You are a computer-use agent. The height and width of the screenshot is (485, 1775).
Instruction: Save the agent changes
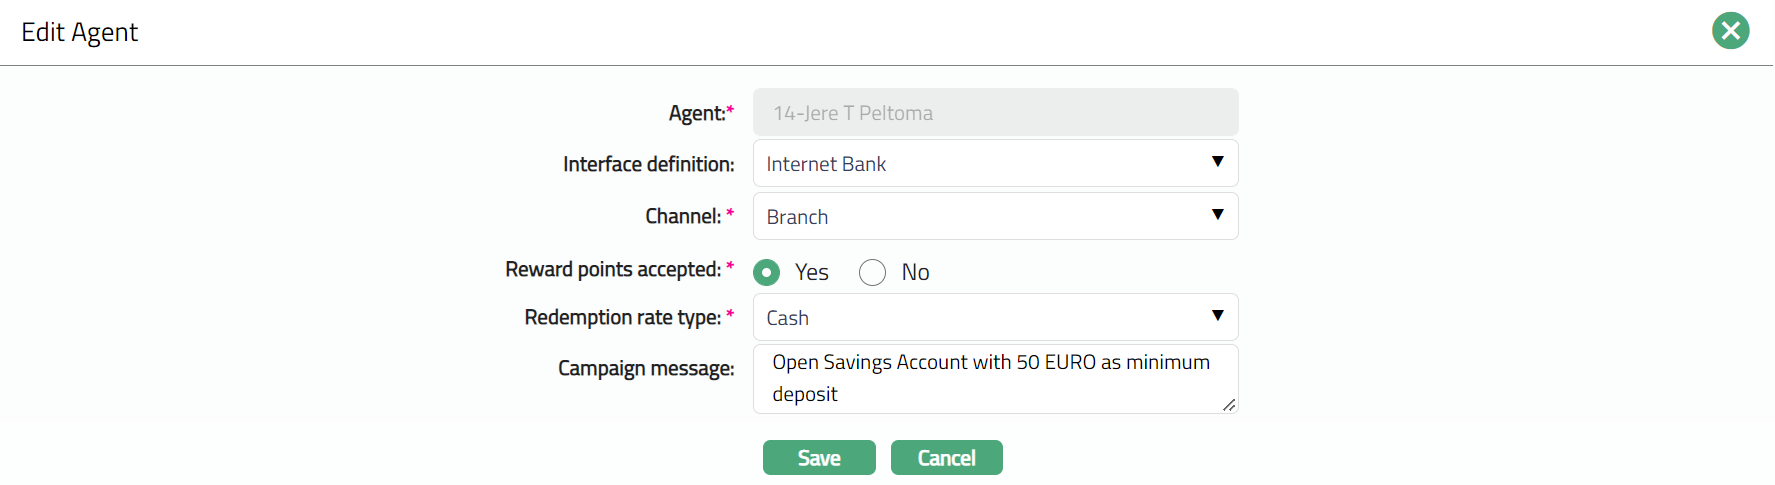pyautogui.click(x=819, y=458)
